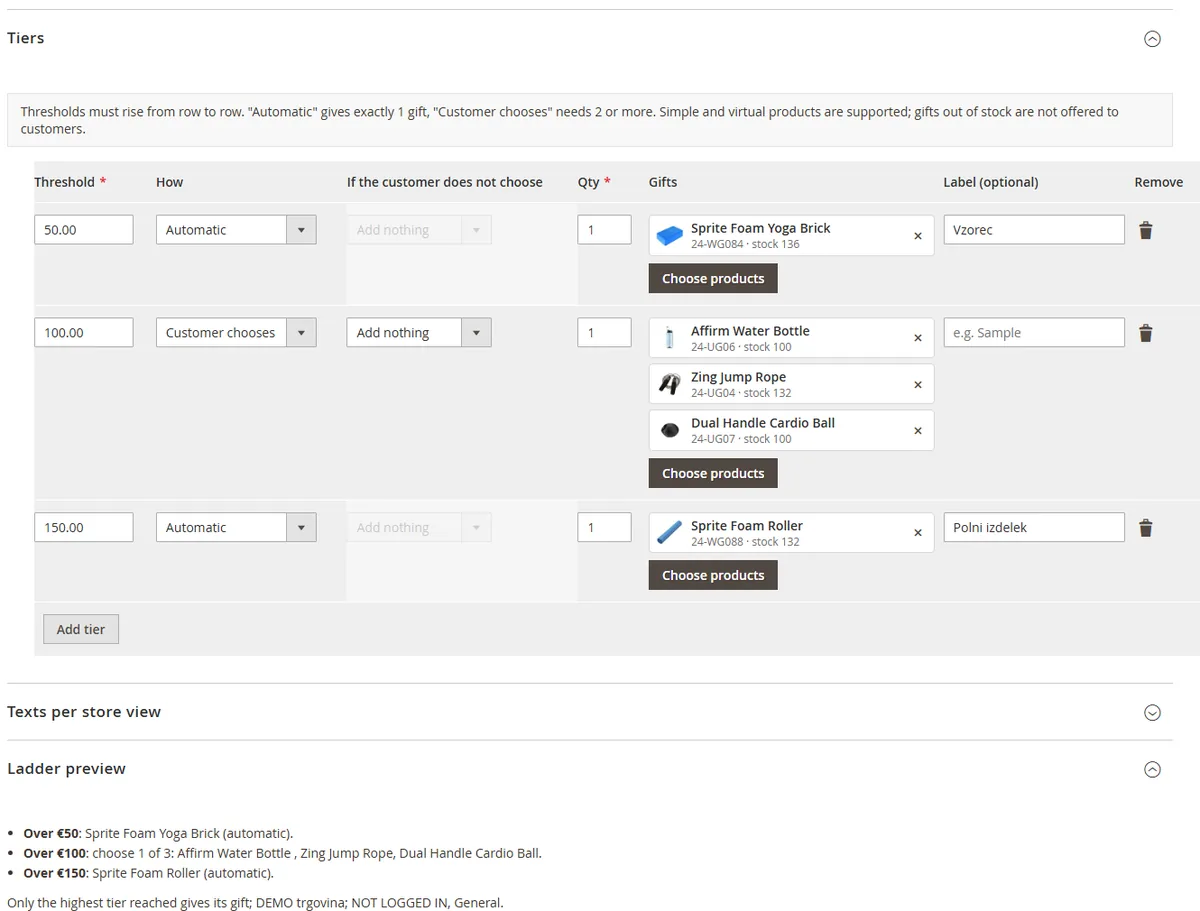Click the Label (optional) column header

pyautogui.click(x=991, y=183)
